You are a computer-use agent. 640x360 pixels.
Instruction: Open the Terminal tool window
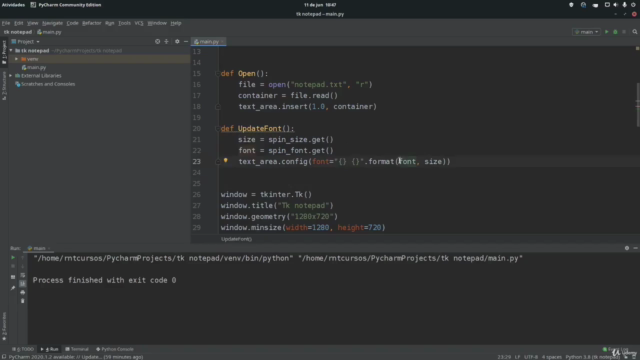pos(77,349)
